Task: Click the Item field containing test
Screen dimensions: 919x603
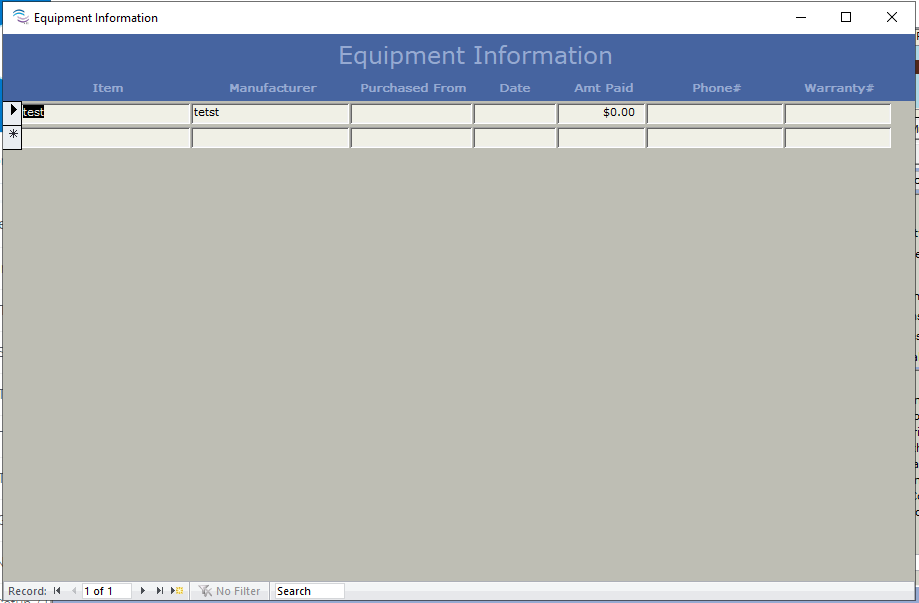Action: (x=106, y=113)
